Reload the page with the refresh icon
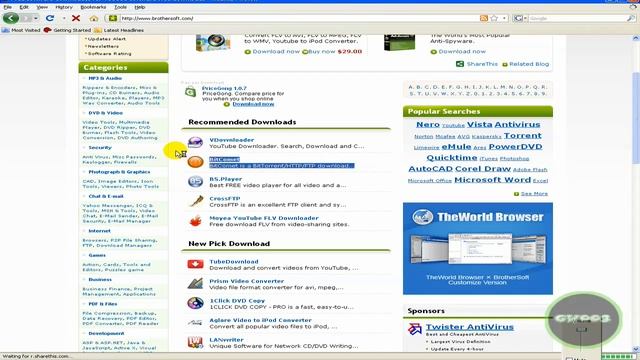Viewport: 640px width, 360px height. [x=50, y=18]
